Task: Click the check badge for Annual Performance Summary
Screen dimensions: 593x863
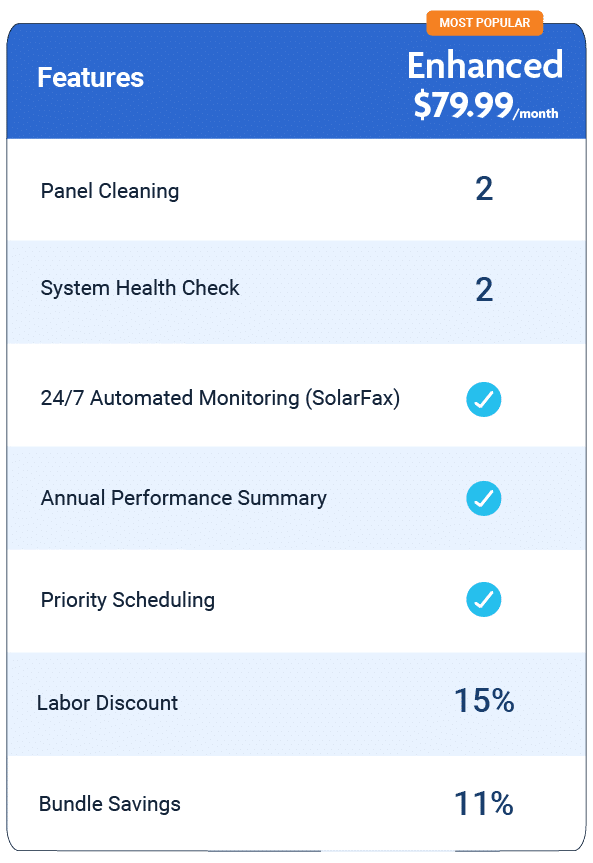Action: pos(484,499)
